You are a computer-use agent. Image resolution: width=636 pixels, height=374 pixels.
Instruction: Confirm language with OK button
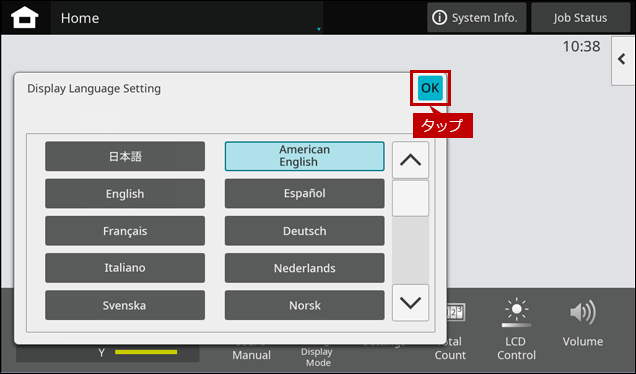pyautogui.click(x=430, y=88)
